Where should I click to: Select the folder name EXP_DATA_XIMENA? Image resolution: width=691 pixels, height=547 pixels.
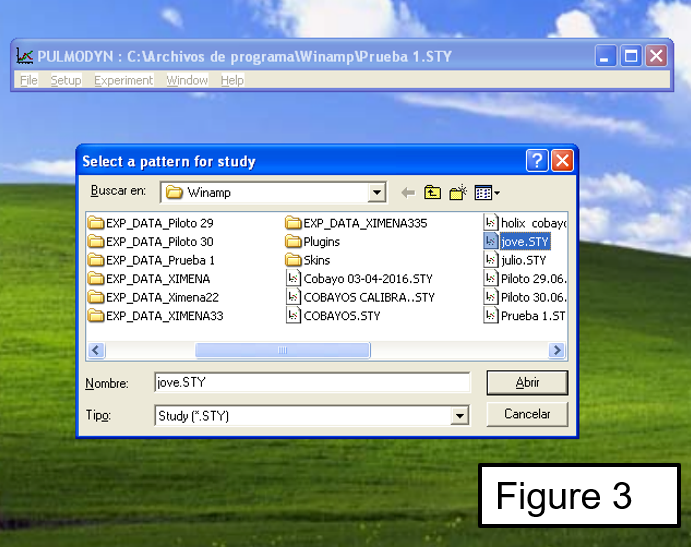click(158, 279)
